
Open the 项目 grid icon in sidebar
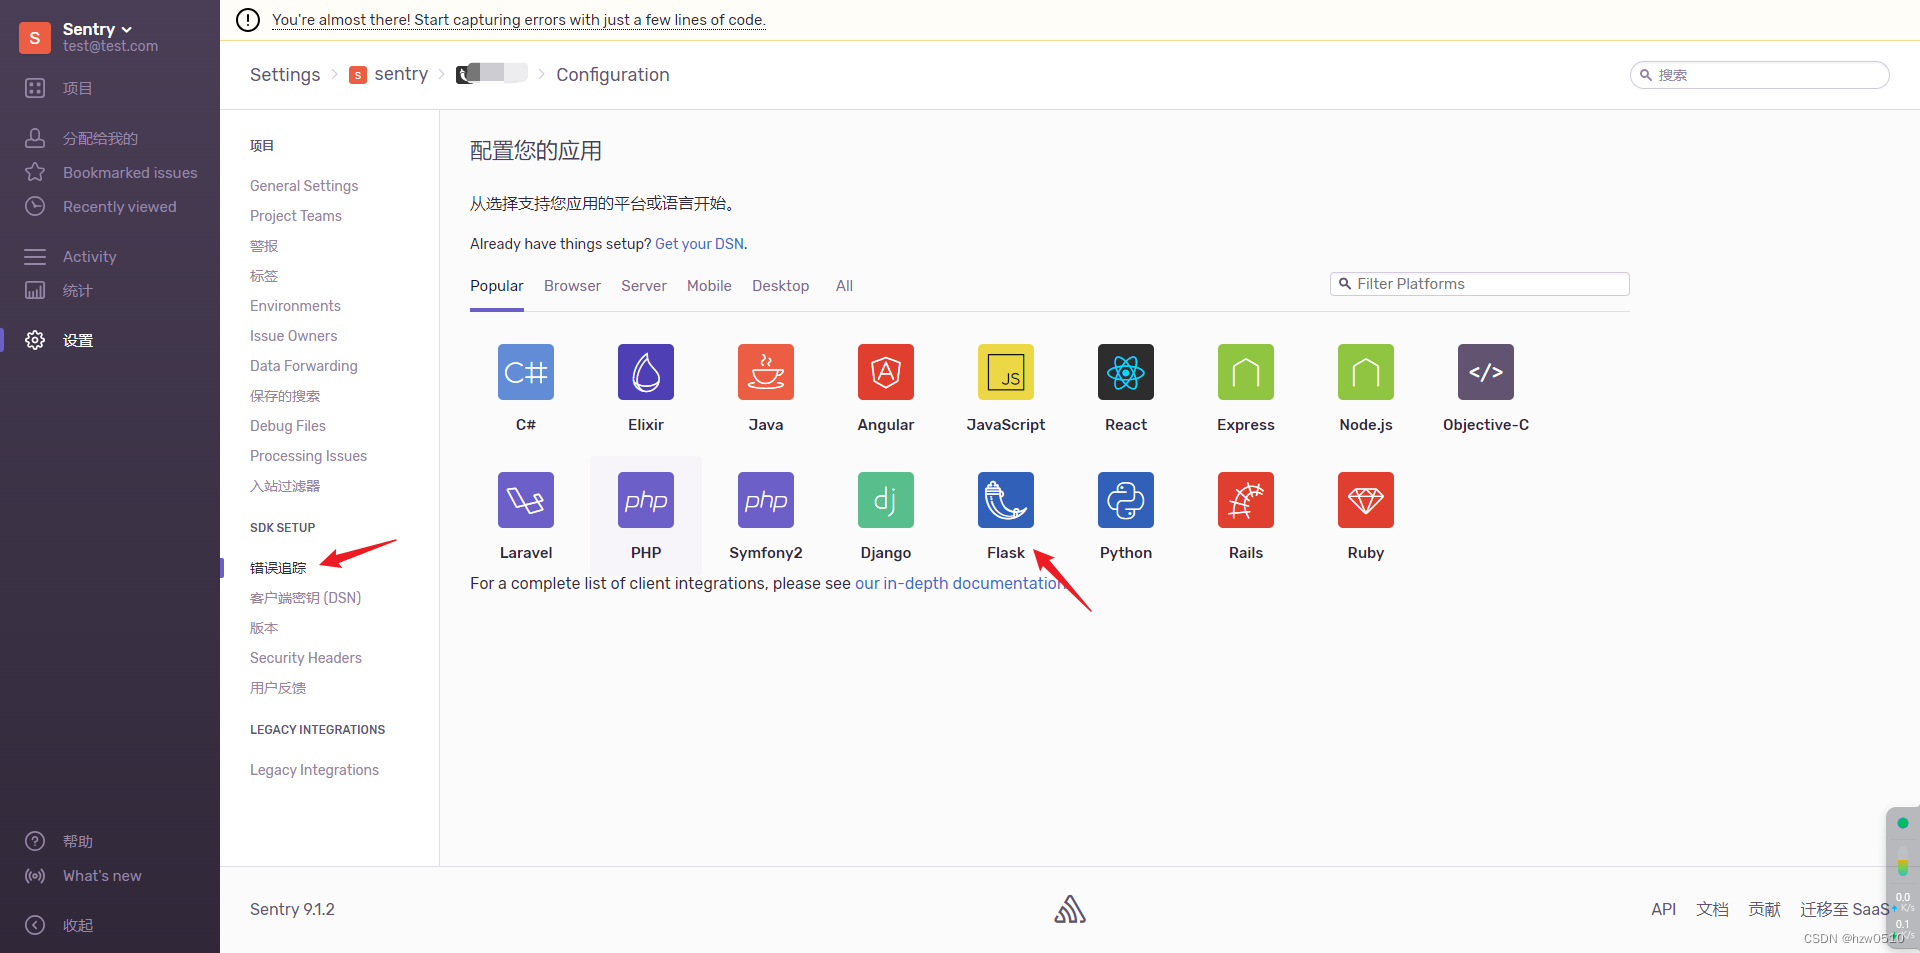pyautogui.click(x=35, y=88)
